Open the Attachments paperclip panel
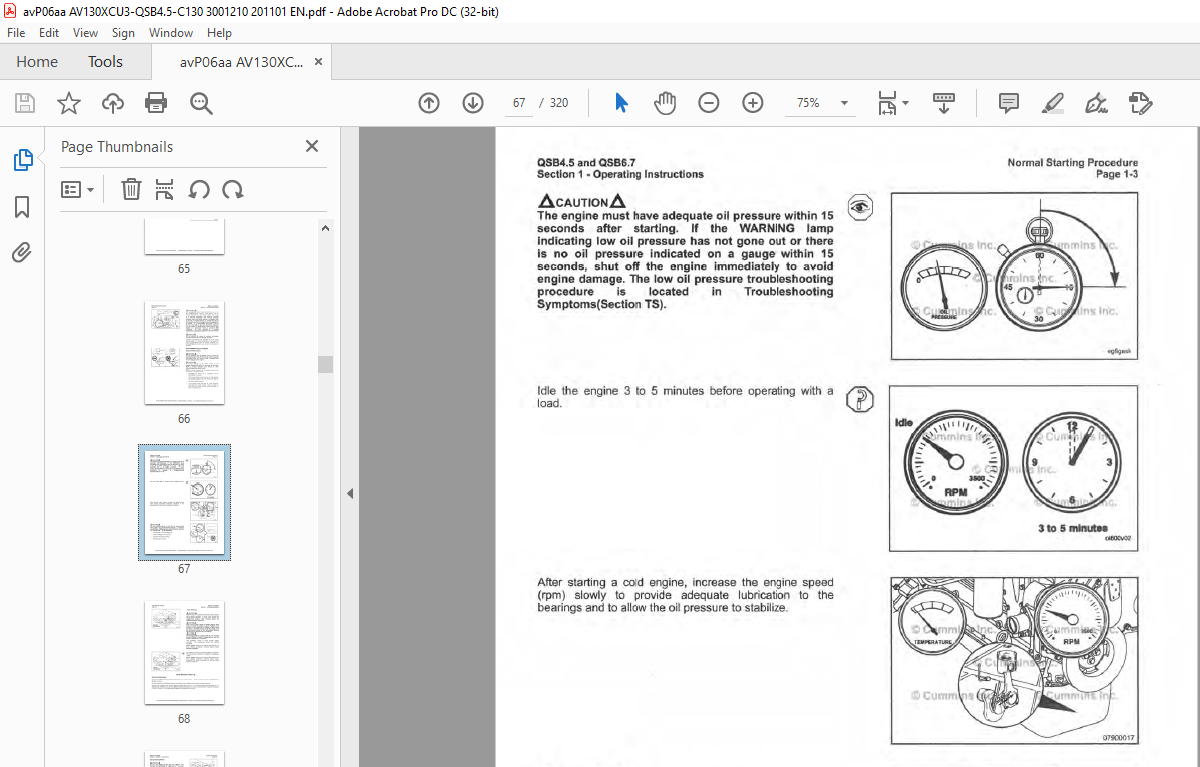 pyautogui.click(x=22, y=253)
